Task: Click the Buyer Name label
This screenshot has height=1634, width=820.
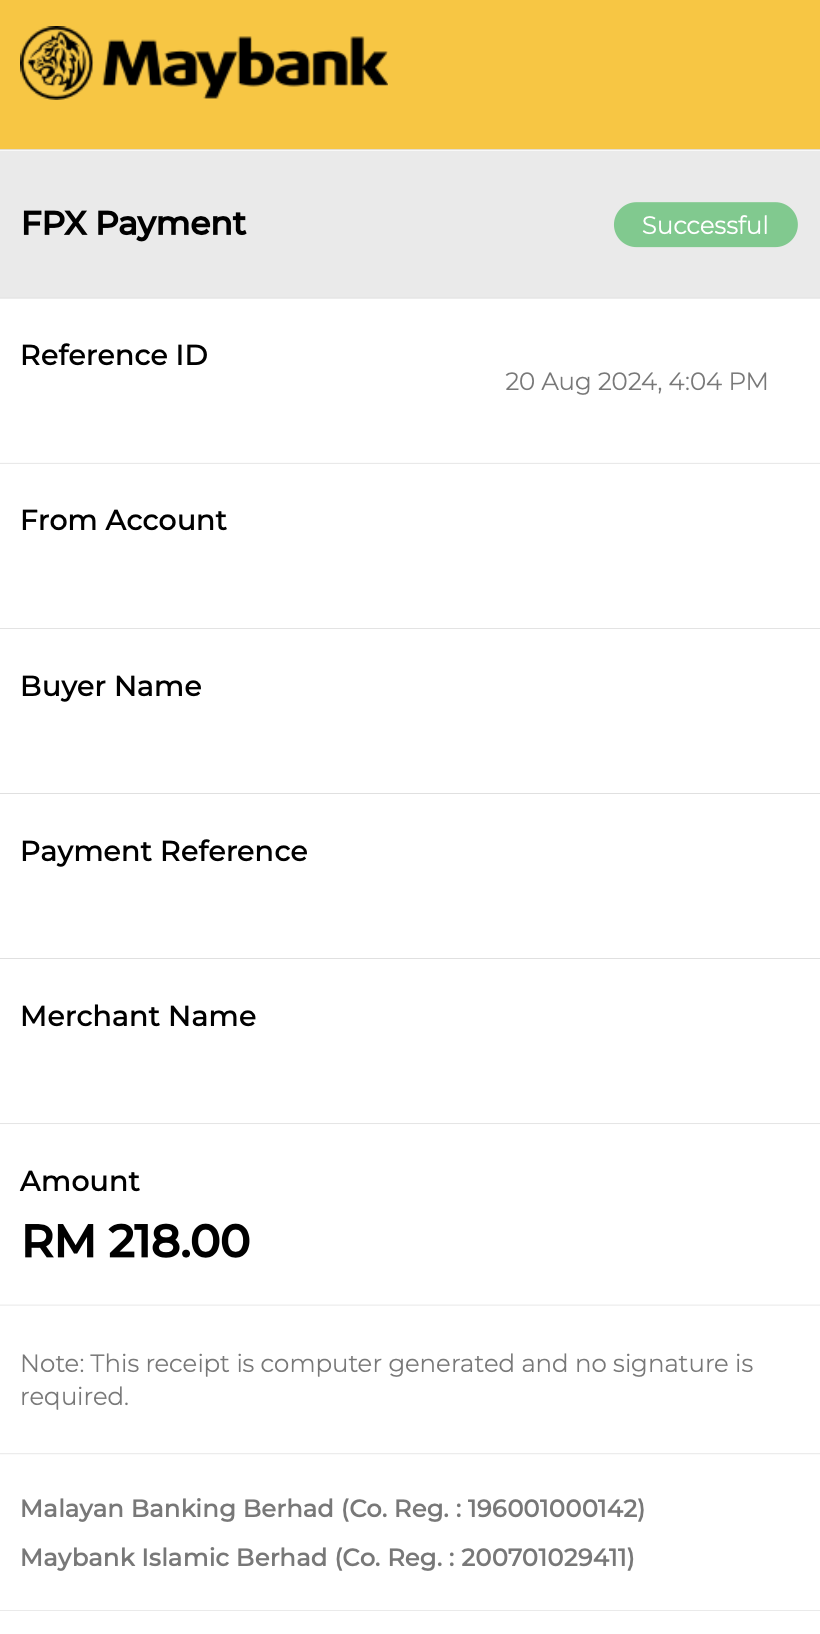Action: (111, 686)
